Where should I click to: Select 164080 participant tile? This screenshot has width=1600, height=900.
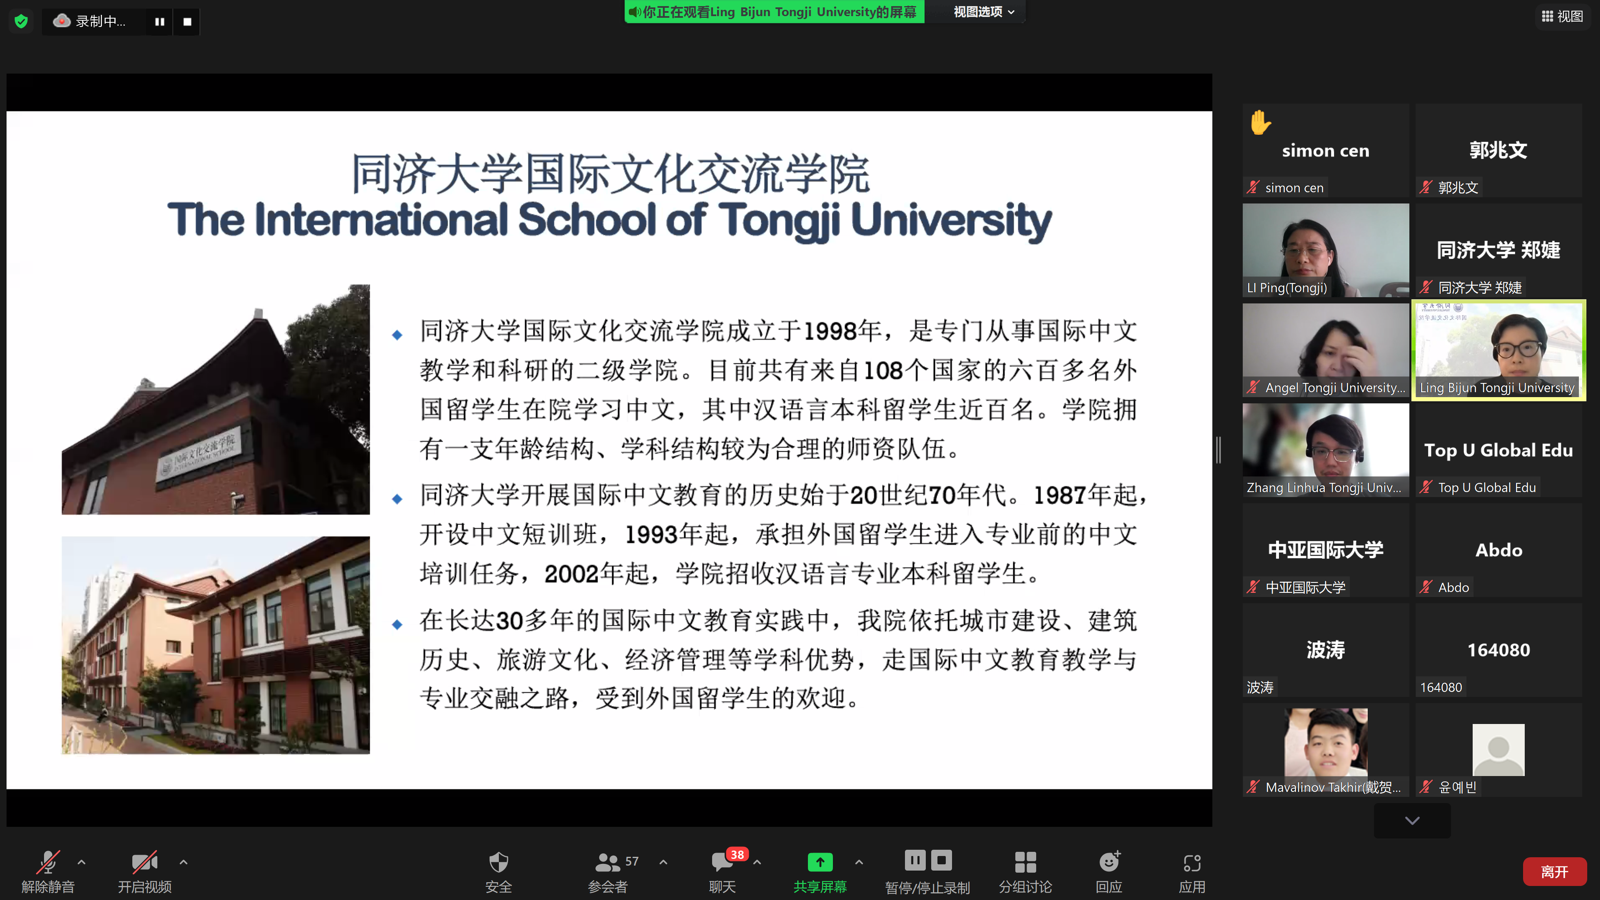point(1499,650)
